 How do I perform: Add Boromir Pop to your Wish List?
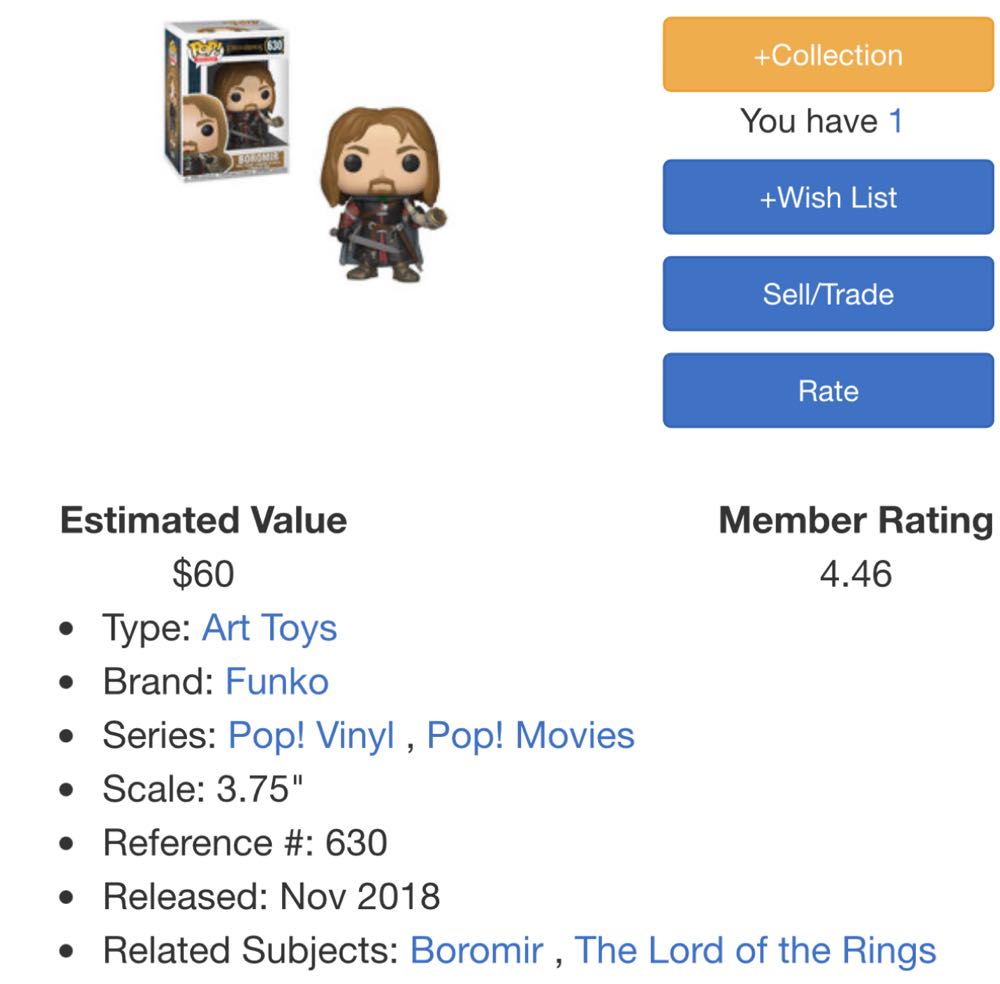[828, 197]
